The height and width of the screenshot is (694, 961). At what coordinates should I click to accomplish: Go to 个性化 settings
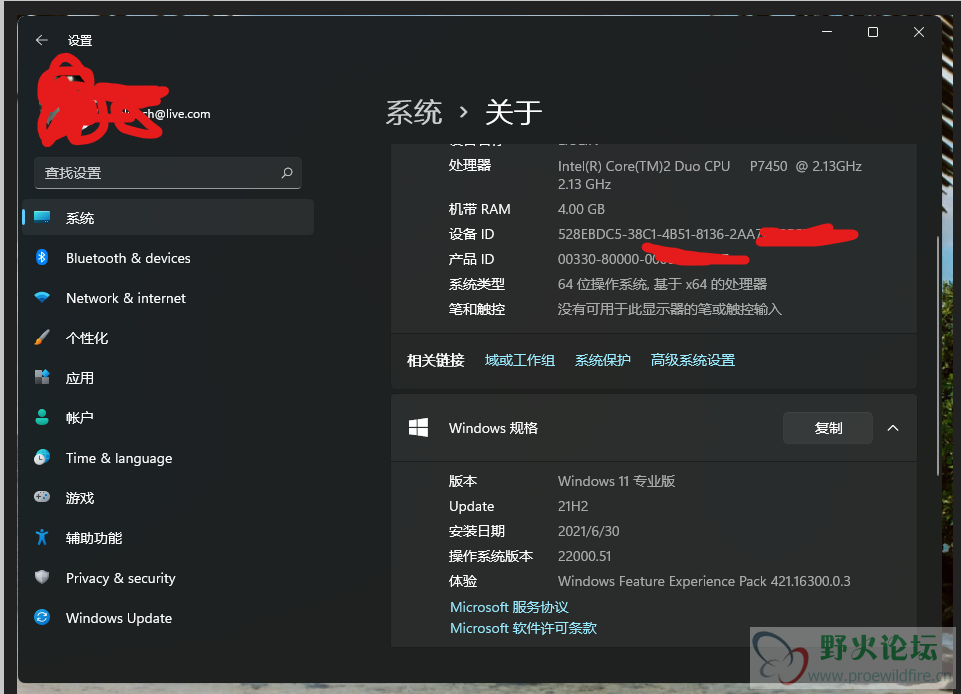(168, 338)
